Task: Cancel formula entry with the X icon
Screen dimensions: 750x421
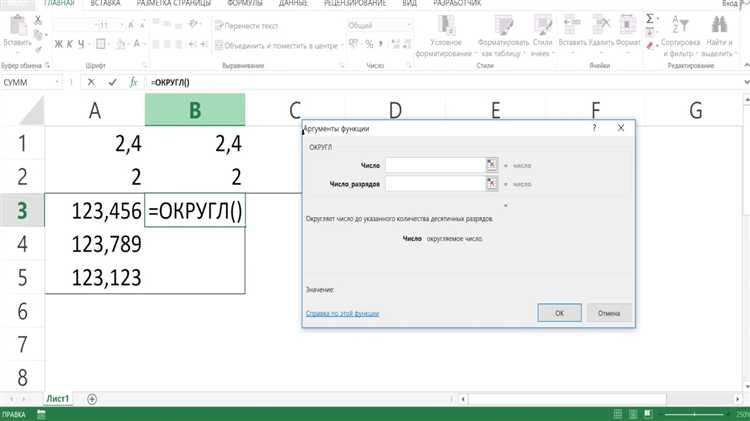Action: click(91, 82)
